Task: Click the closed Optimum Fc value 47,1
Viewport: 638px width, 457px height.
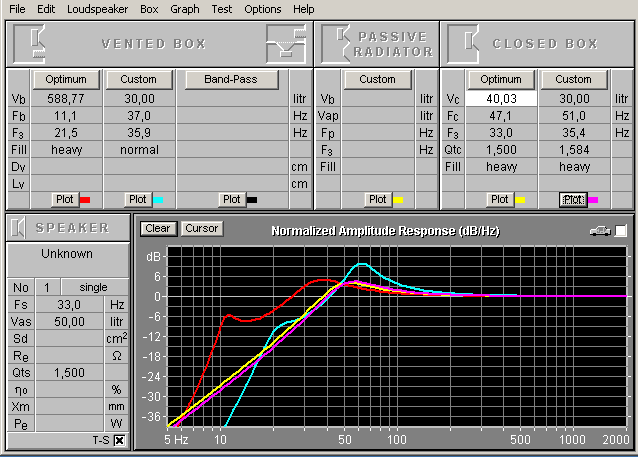Action: [501, 116]
